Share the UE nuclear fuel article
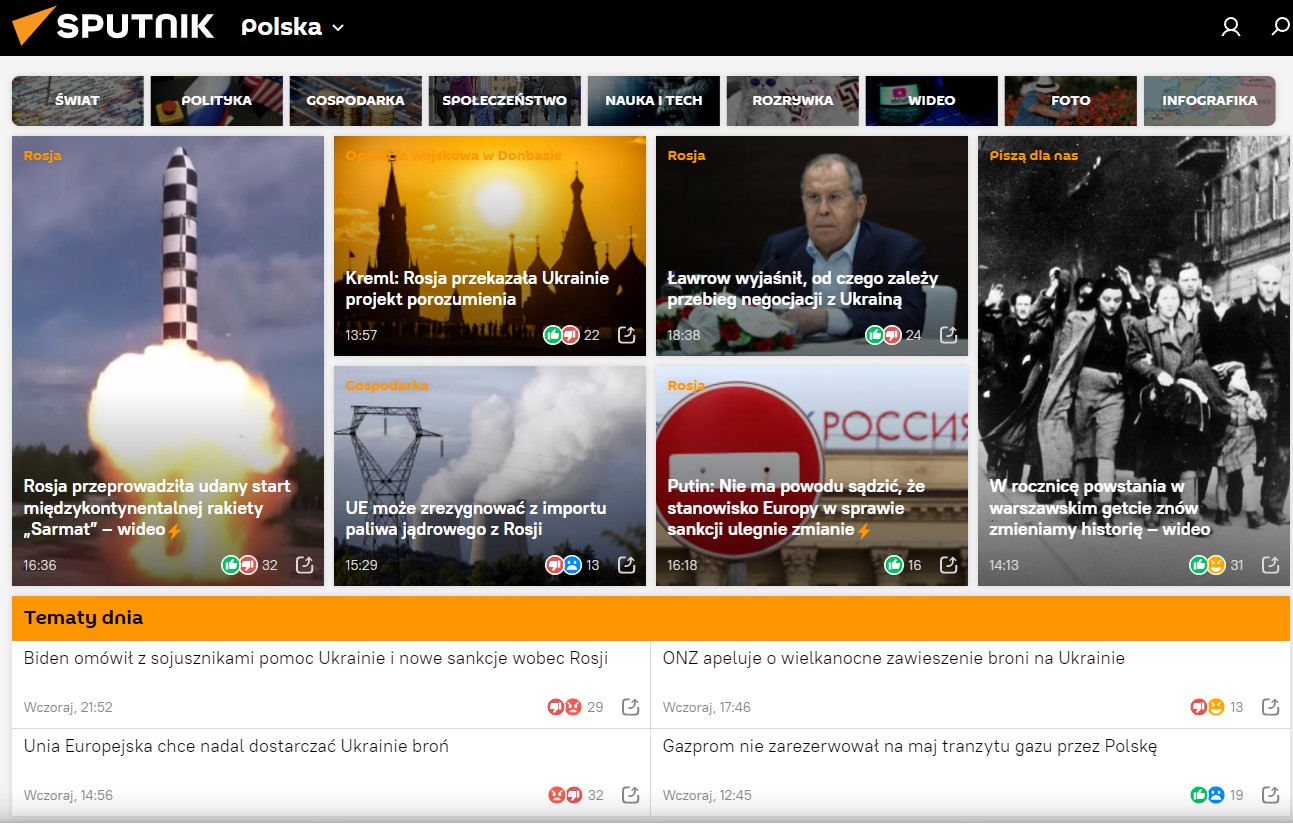This screenshot has width=1293, height=825. point(627,565)
